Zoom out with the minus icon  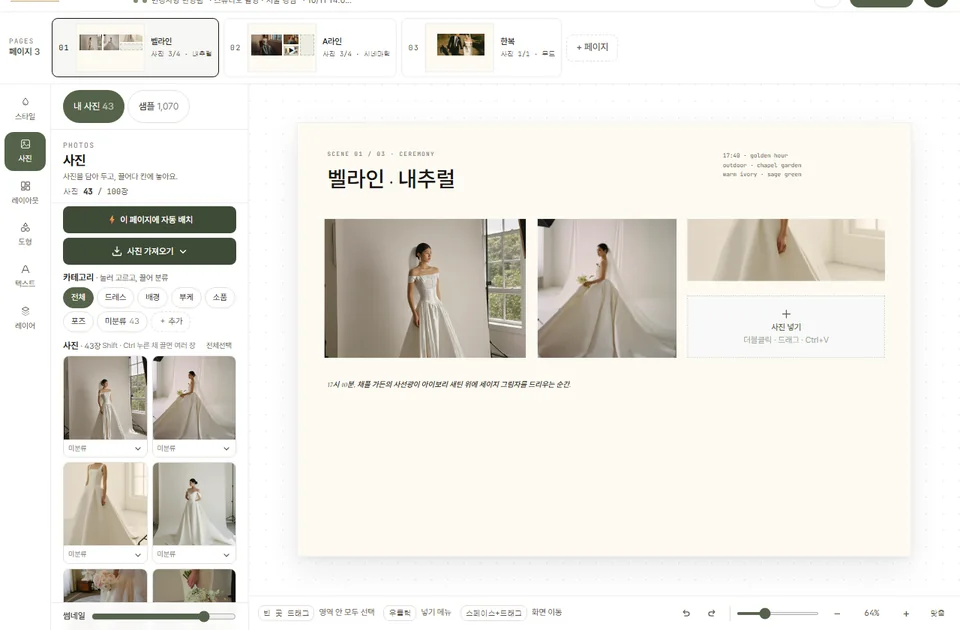click(837, 613)
